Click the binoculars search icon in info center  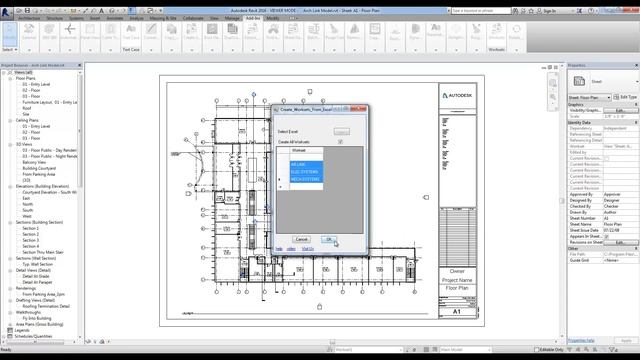click(x=516, y=11)
